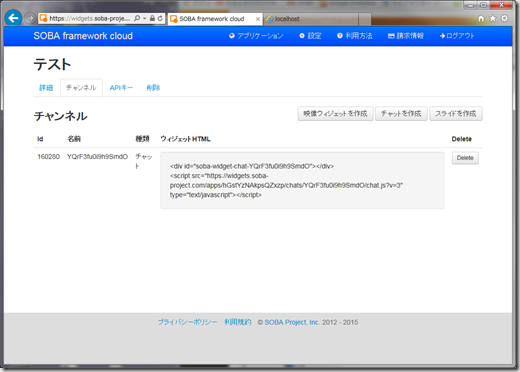
Task: Switch to the APIキー tab
Action: 121,88
